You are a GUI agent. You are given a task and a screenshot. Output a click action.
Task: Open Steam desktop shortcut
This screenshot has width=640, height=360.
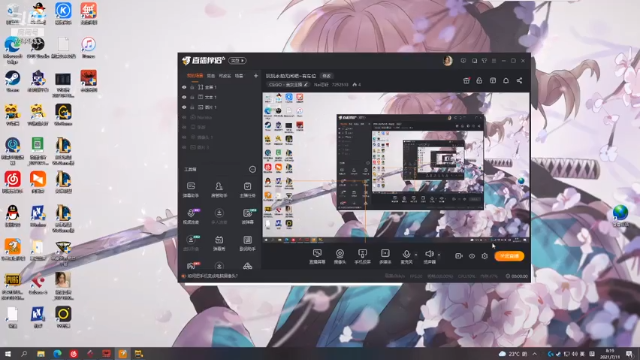tap(13, 81)
